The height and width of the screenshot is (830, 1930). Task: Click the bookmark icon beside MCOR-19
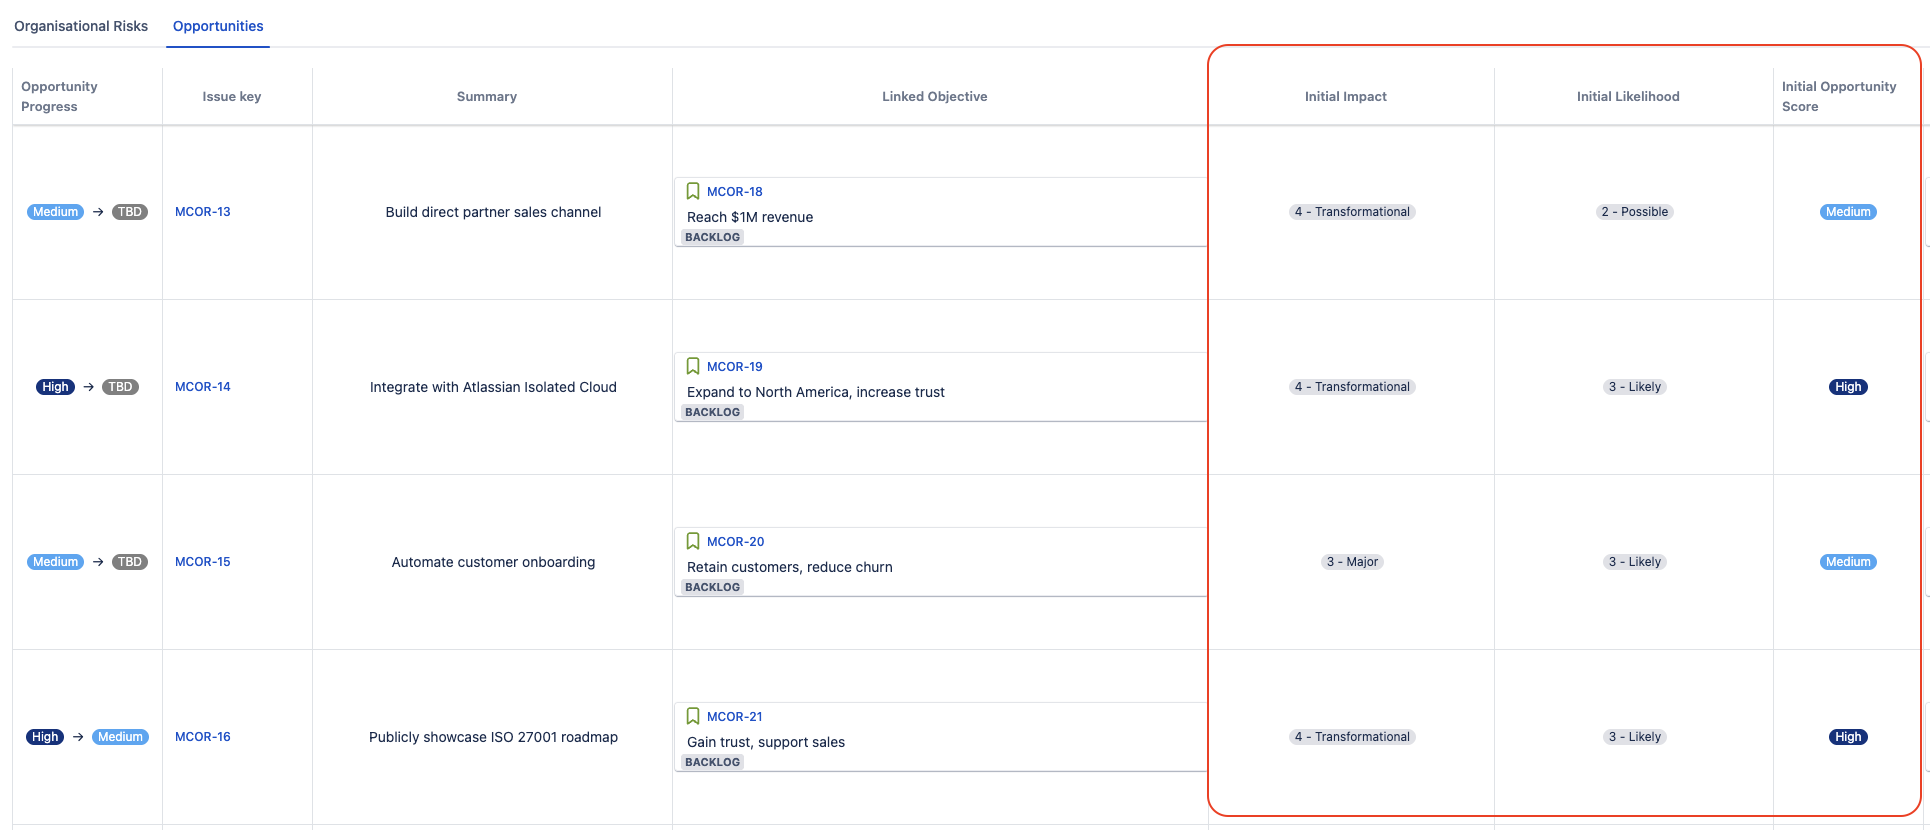[x=693, y=366]
